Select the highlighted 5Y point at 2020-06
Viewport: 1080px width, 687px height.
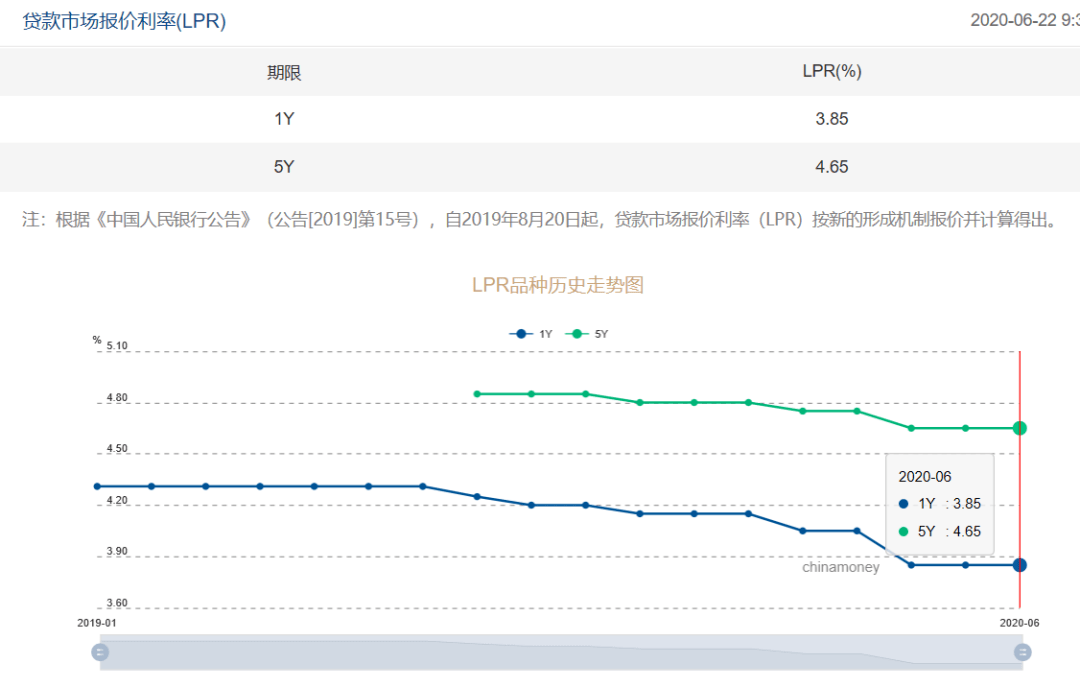[1019, 428]
